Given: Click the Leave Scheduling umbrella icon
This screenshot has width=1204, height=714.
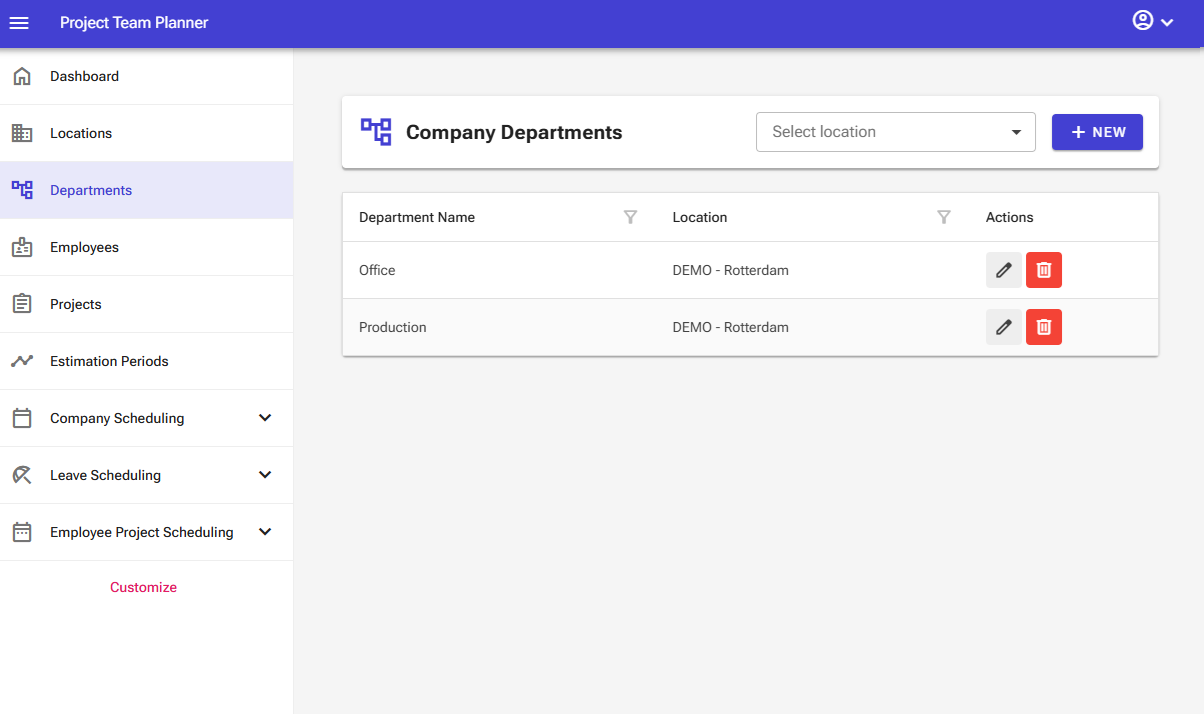Looking at the screenshot, I should [x=22, y=475].
